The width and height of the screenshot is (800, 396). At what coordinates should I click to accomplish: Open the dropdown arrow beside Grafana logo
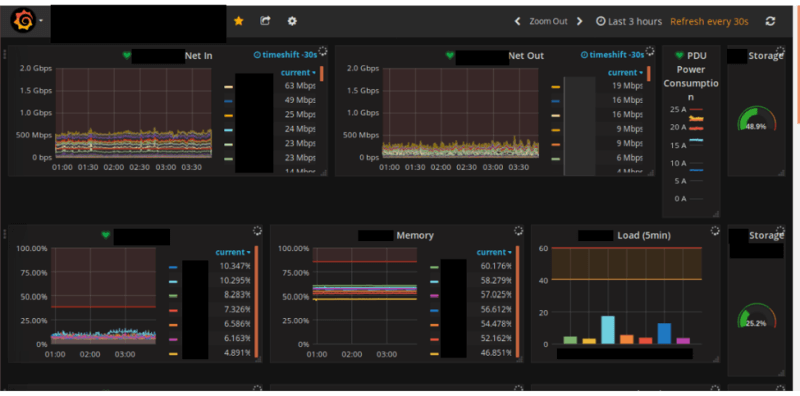pos(41,21)
